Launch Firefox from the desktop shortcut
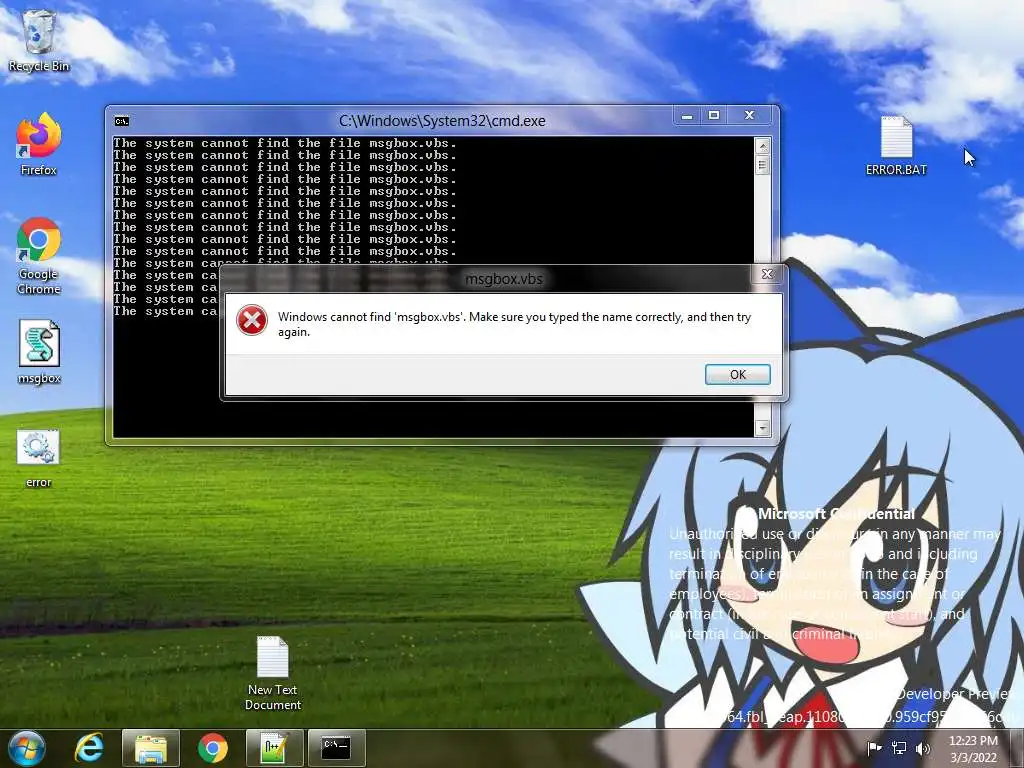The image size is (1024, 768). [39, 145]
